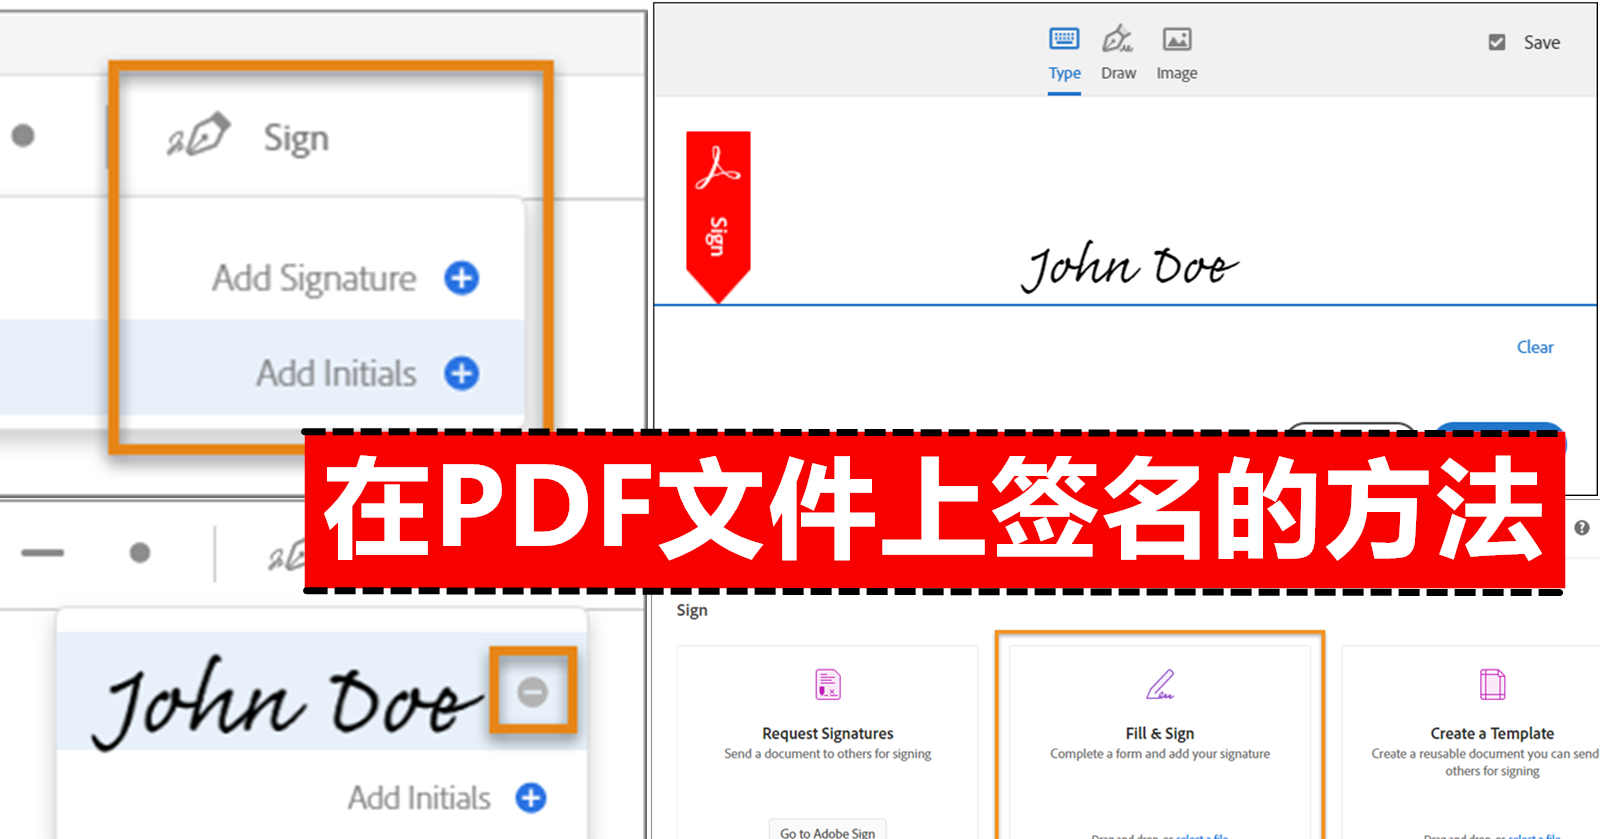Remove saved signature with the minus circle icon
This screenshot has height=839, width=1600.
(x=532, y=691)
